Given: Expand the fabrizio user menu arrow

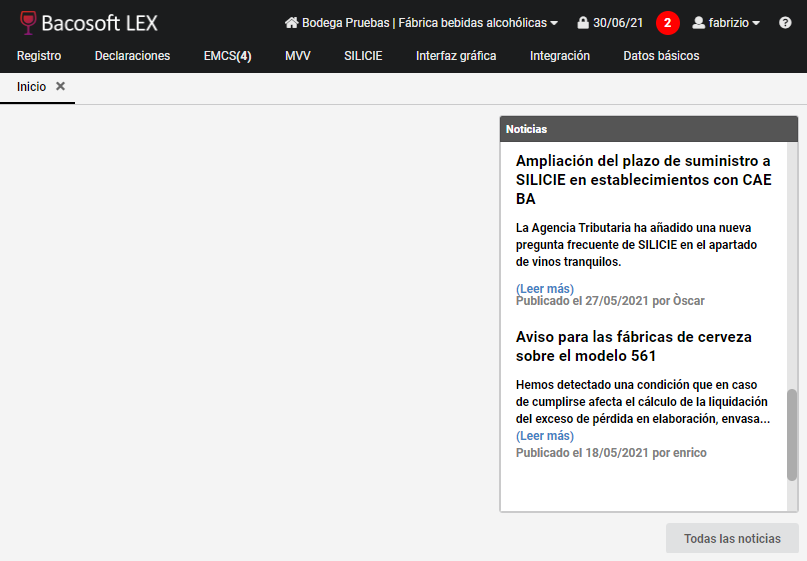Looking at the screenshot, I should click(x=756, y=23).
